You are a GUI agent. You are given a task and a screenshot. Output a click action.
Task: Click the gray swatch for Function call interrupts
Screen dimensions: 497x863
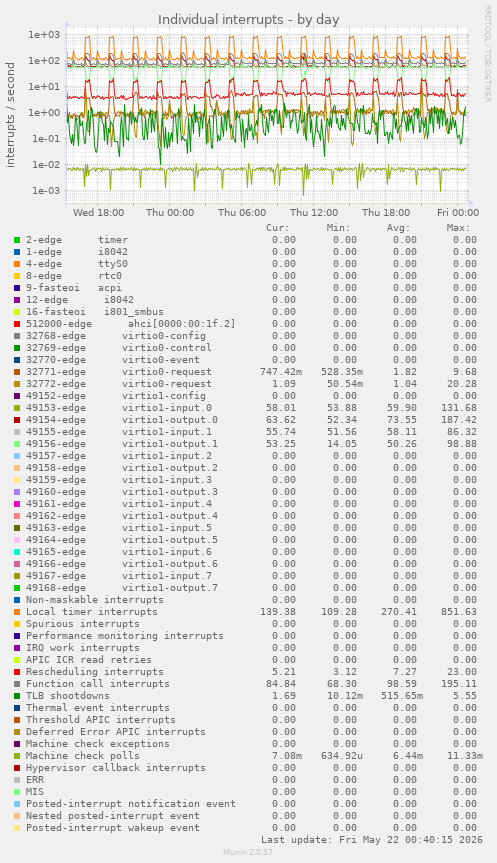pyautogui.click(x=17, y=684)
